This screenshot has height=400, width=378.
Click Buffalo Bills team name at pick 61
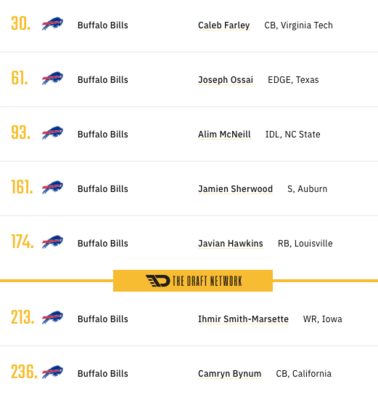pyautogui.click(x=103, y=80)
